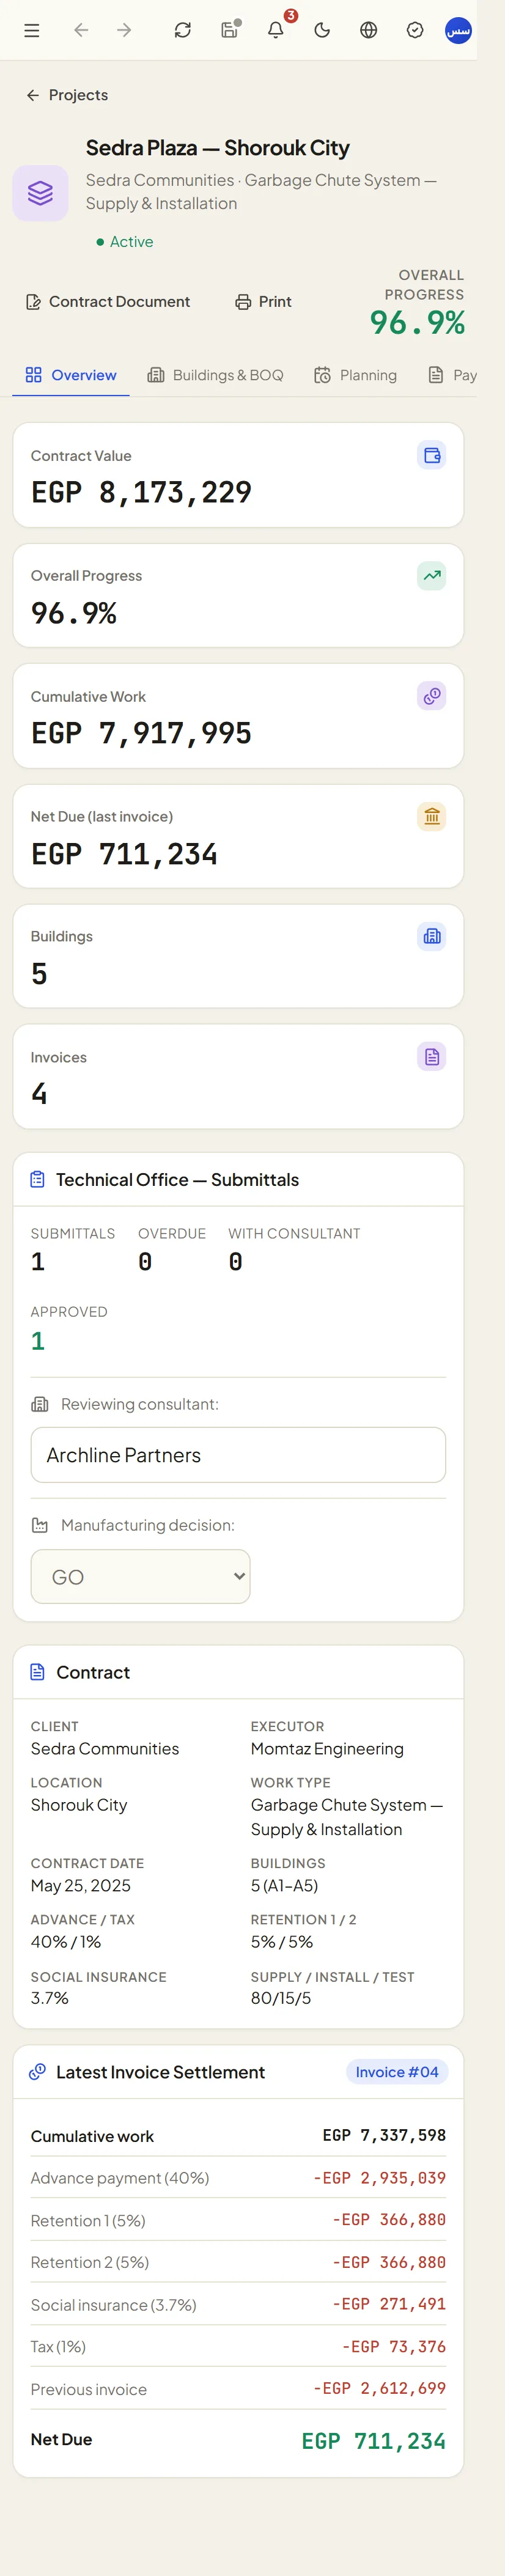505x2576 pixels.
Task: Click the clipboard icon beside Technical Office
Action: point(38,1180)
